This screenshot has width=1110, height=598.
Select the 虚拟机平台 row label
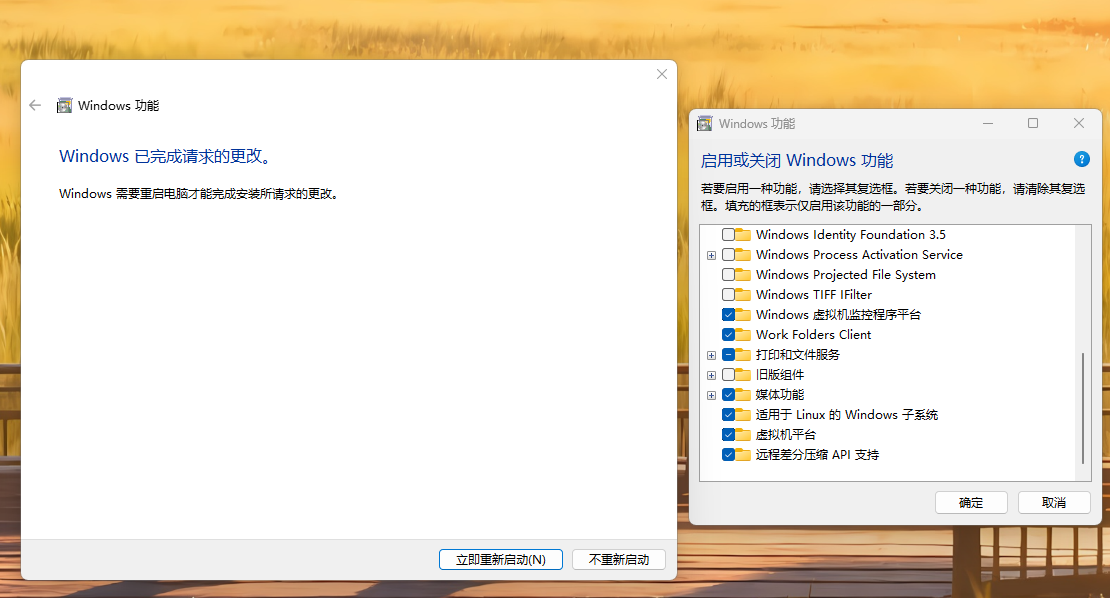pos(786,435)
